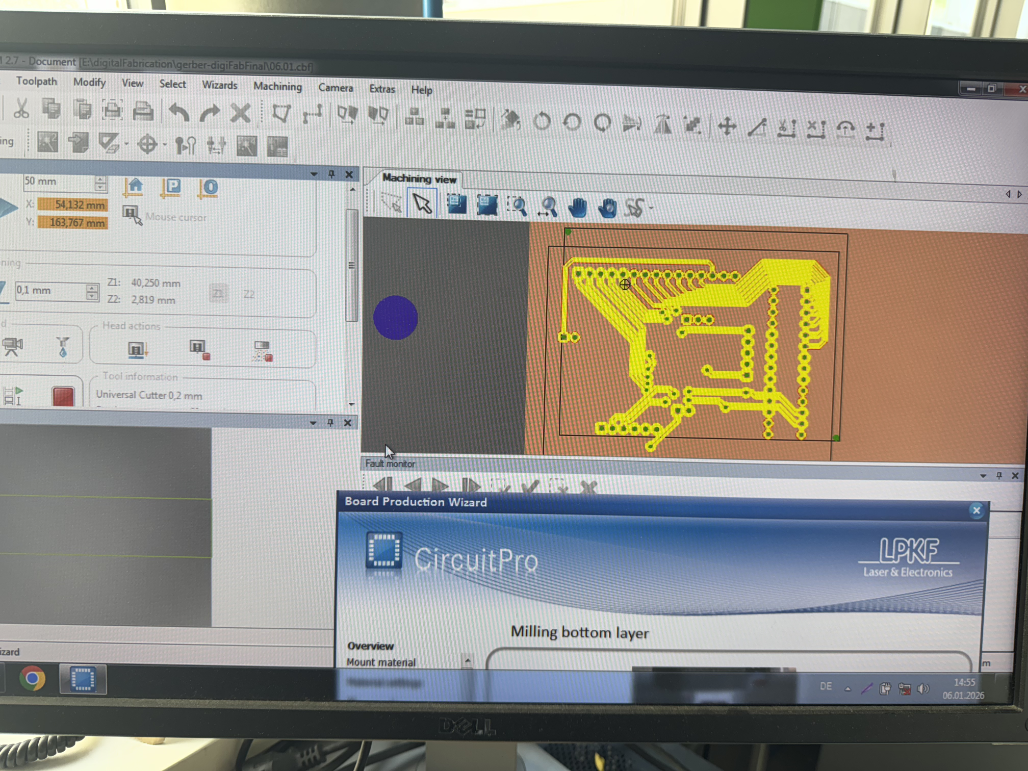This screenshot has height=771, width=1028.
Task: Click the red stop button
Action: [63, 397]
